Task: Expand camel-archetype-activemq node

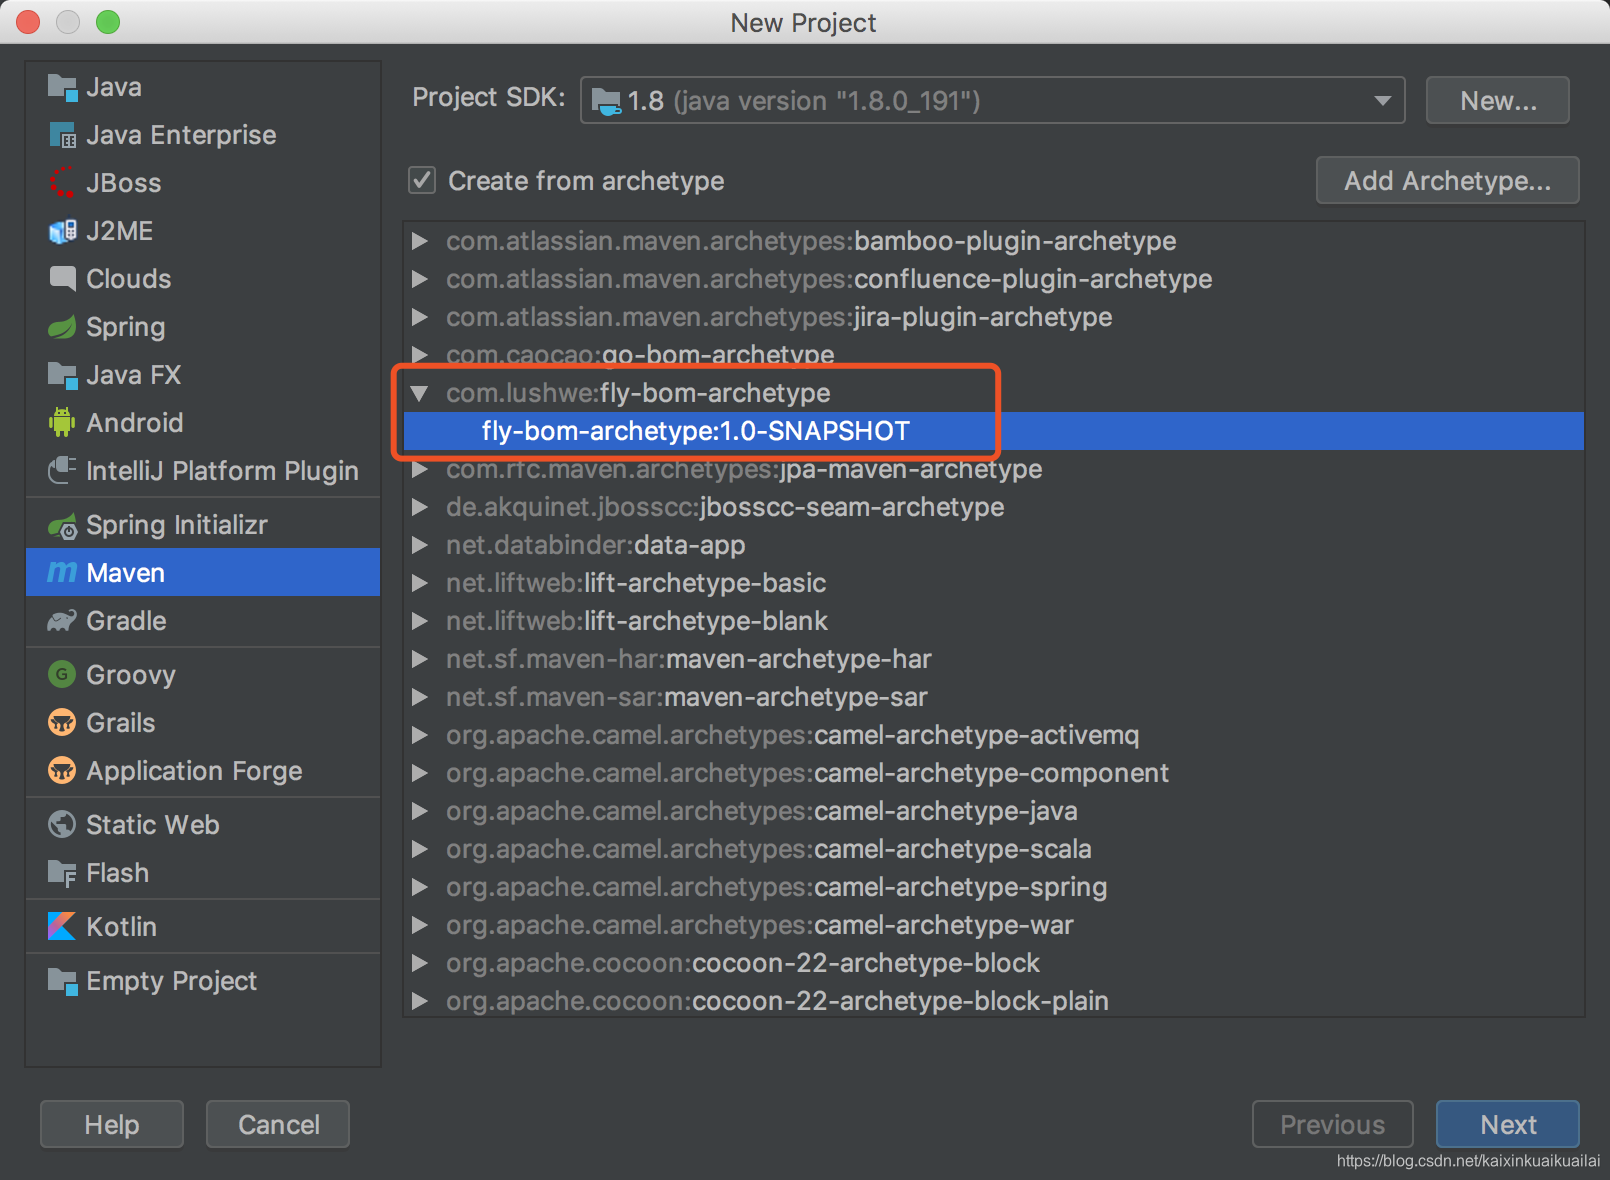Action: pyautogui.click(x=420, y=735)
